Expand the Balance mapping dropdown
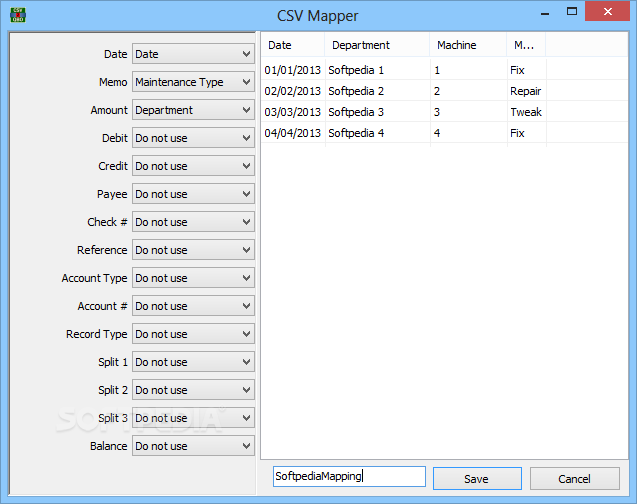This screenshot has width=637, height=504. click(193, 446)
